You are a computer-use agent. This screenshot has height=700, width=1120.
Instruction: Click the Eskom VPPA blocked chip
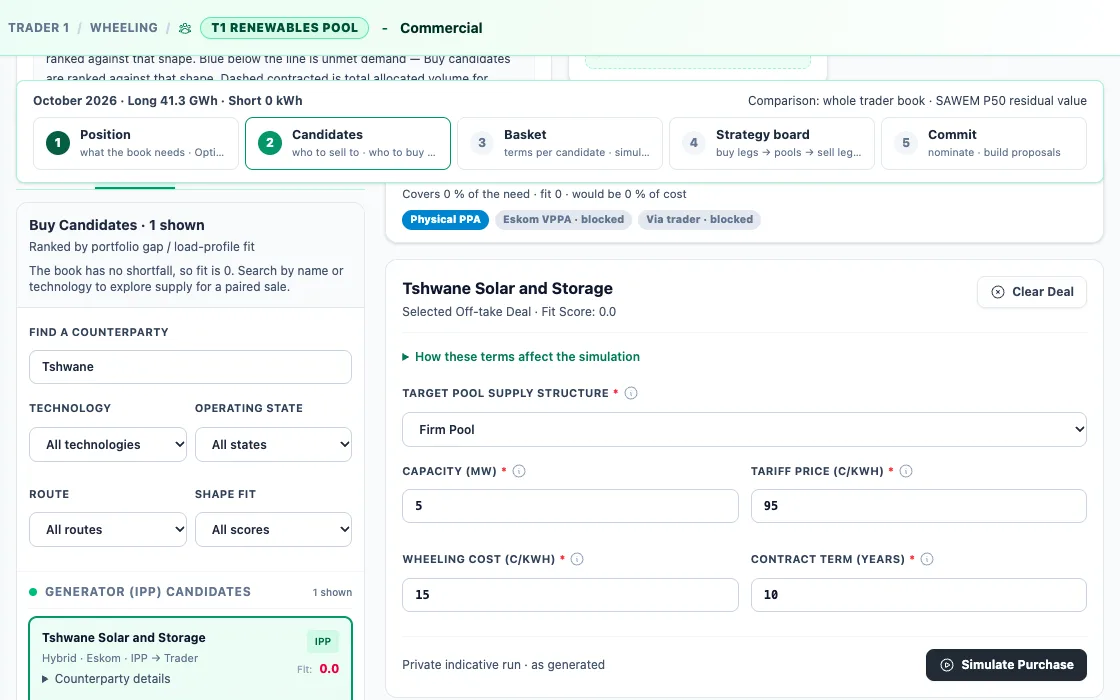coord(563,219)
